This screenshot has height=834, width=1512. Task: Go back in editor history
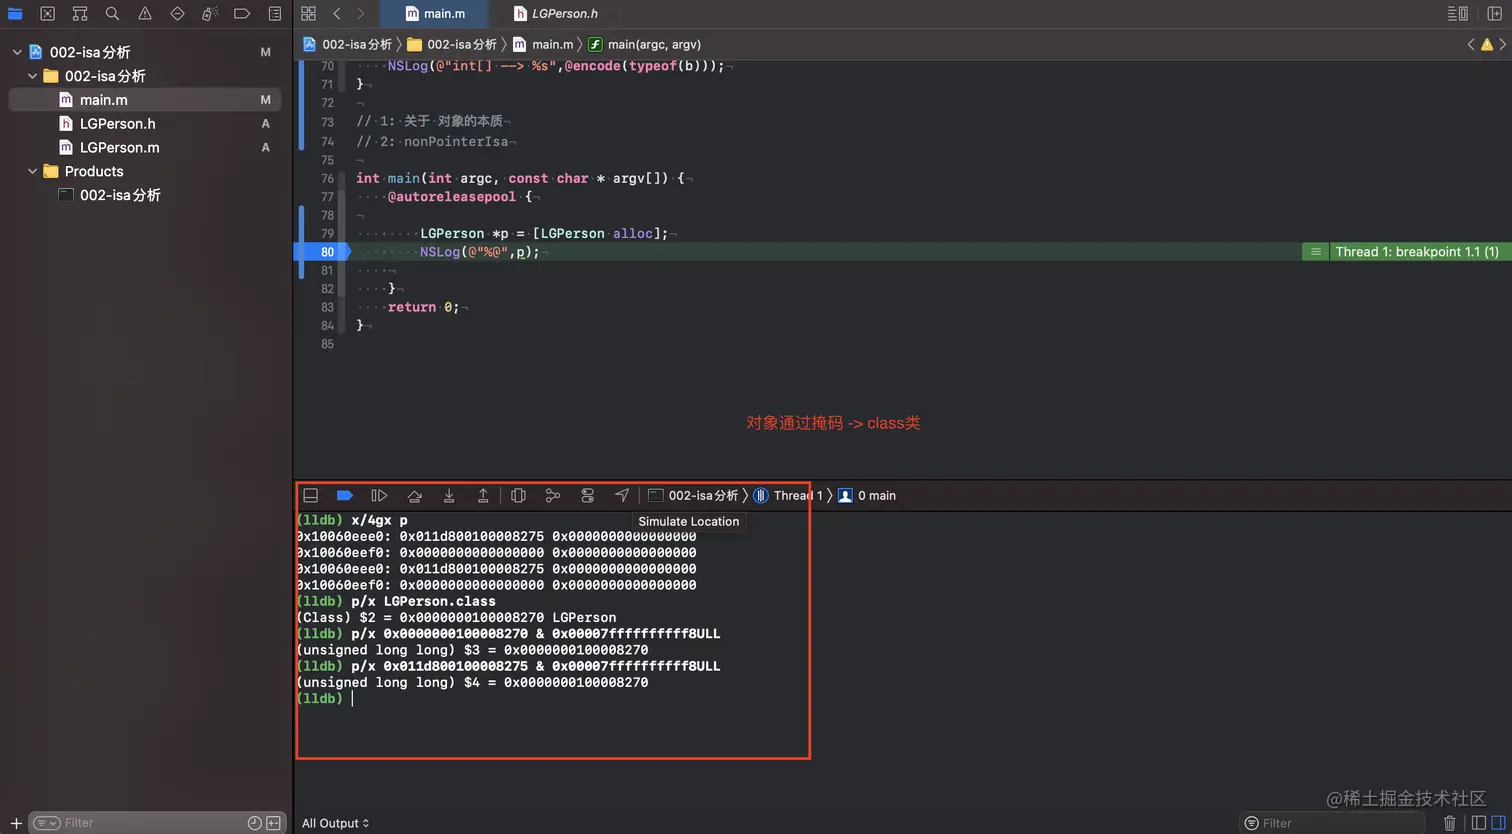point(337,14)
